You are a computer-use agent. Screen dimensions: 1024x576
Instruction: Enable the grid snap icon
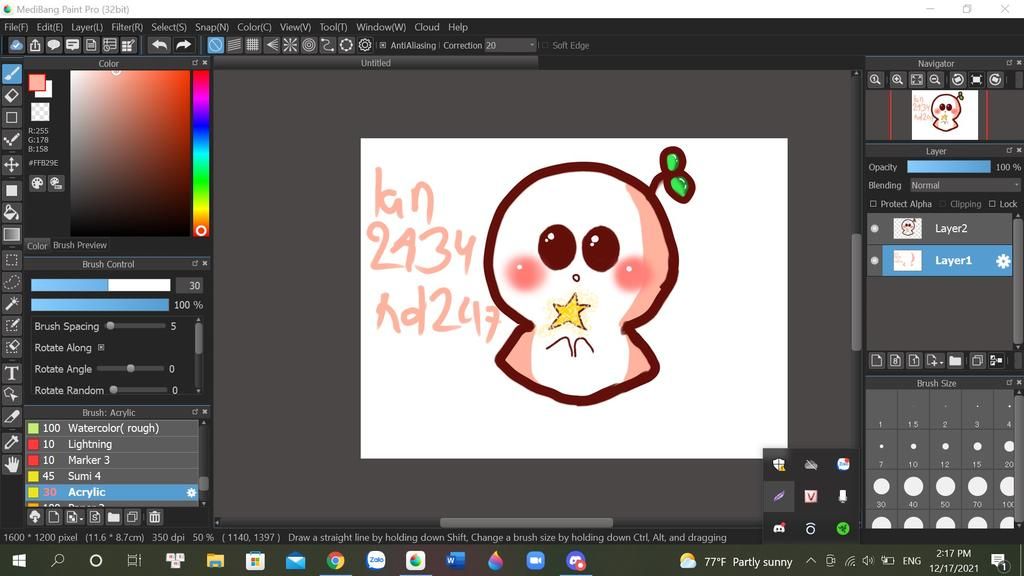point(252,45)
